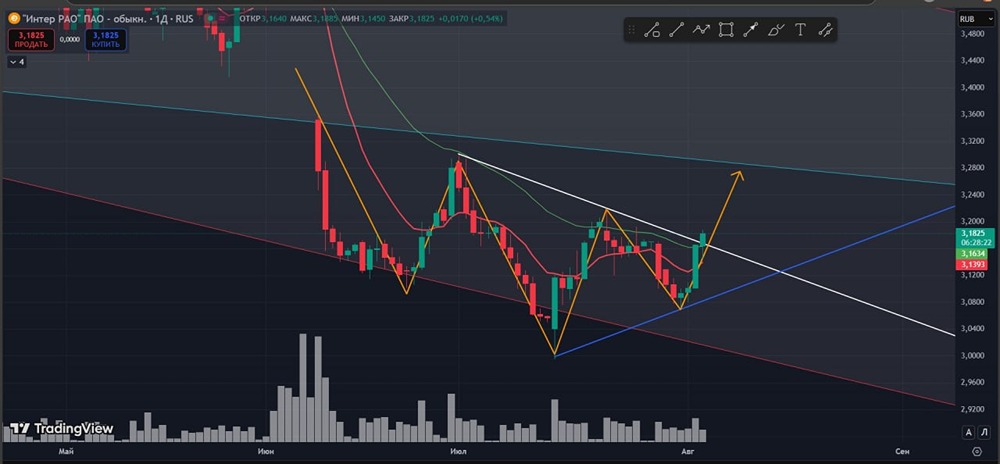
Task: Click the 3,4800 price scale label
Action: tap(973, 34)
